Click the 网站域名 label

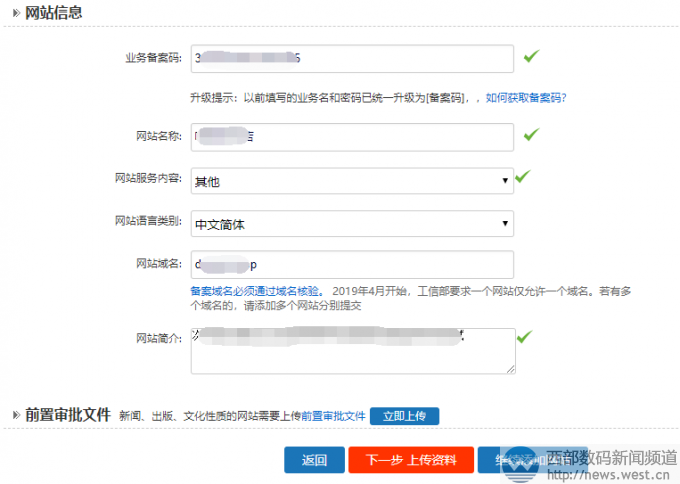pos(159,263)
